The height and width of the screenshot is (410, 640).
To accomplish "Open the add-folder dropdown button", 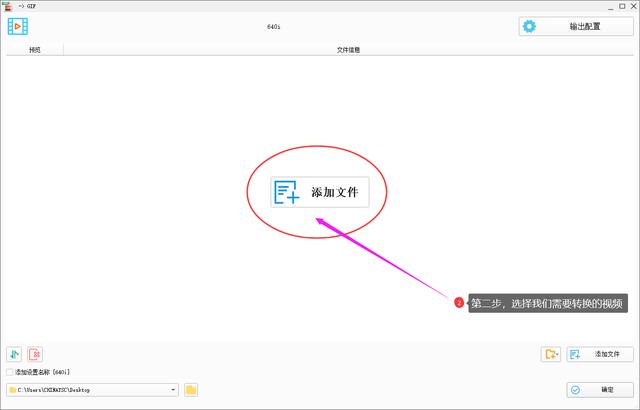I will coord(551,354).
